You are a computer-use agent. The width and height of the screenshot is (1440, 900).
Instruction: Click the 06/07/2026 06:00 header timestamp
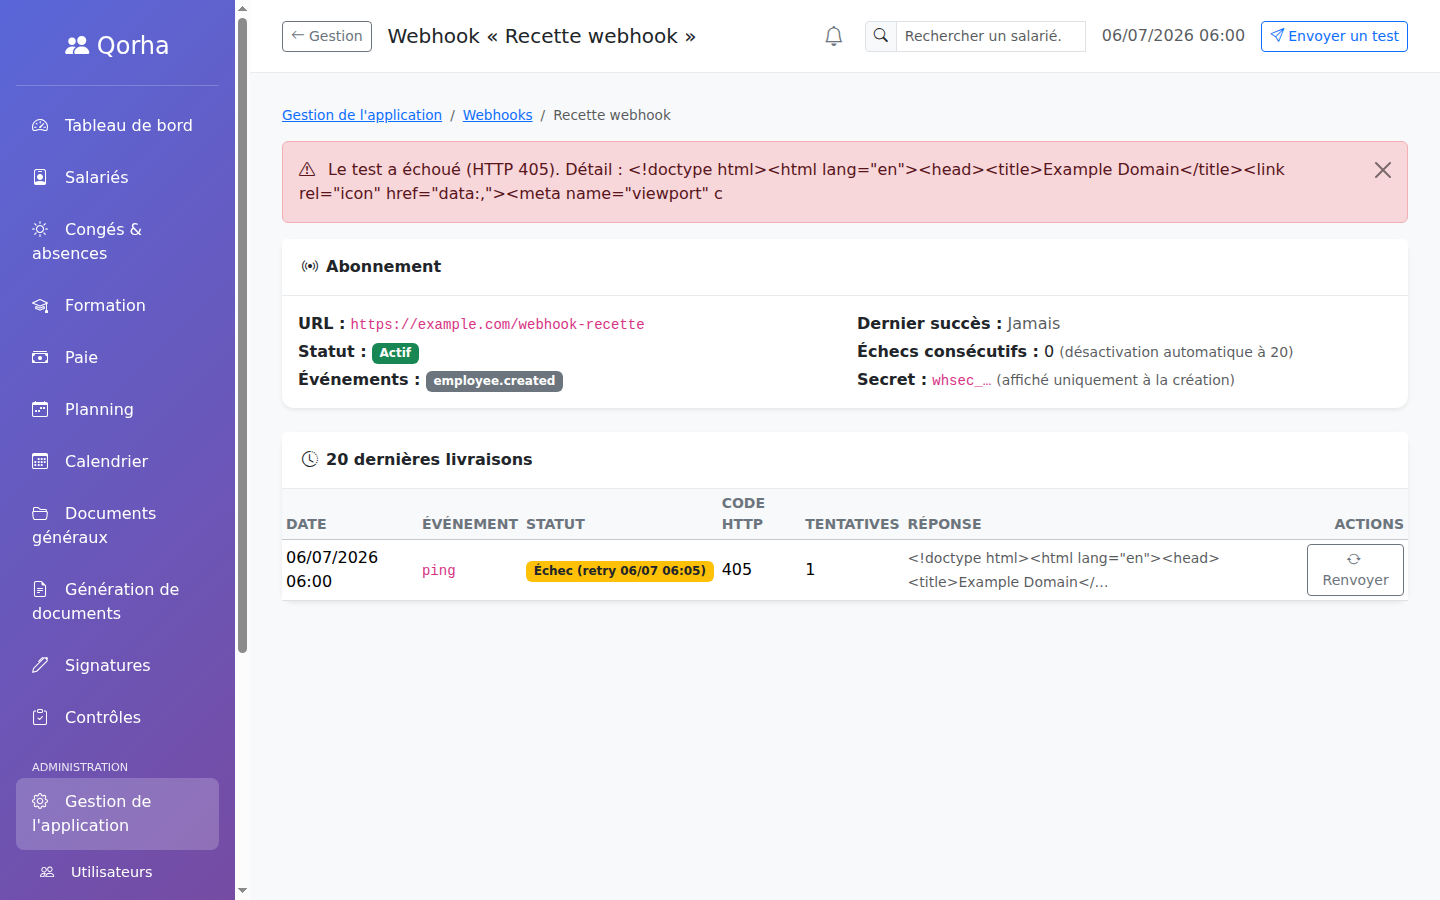pos(1173,36)
